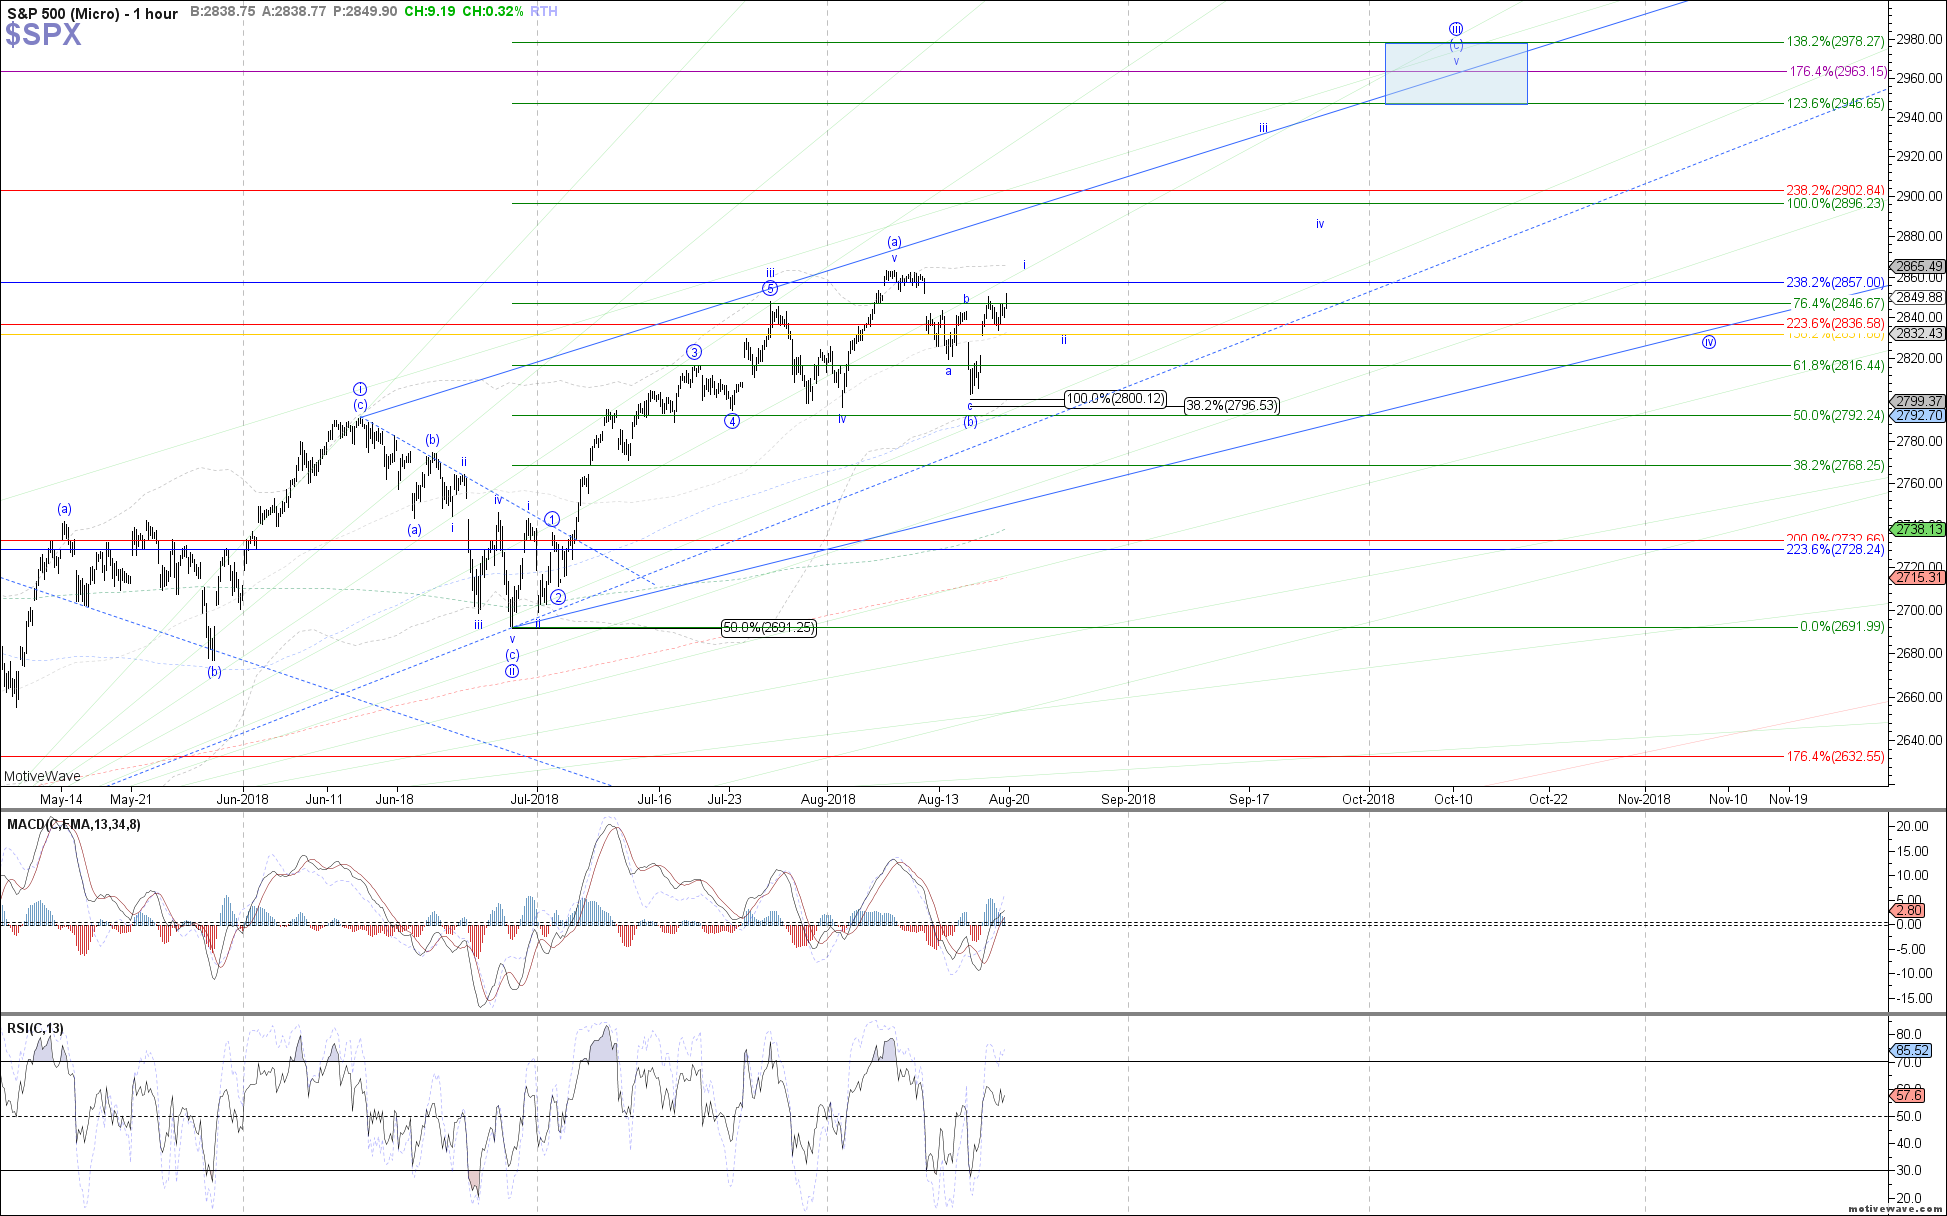This screenshot has height=1216, width=1947.
Task: Select the circled 1 wave label
Action: (x=552, y=519)
